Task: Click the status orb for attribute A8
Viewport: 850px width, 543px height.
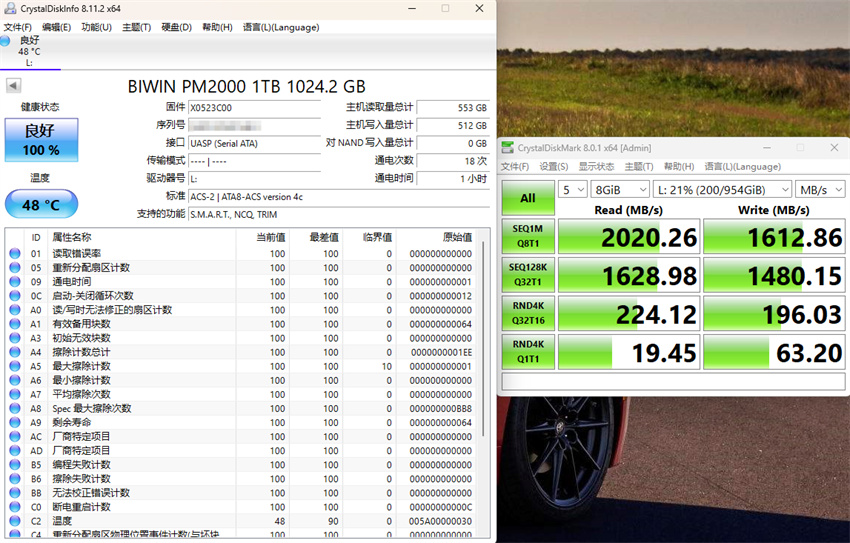Action: pos(15,408)
